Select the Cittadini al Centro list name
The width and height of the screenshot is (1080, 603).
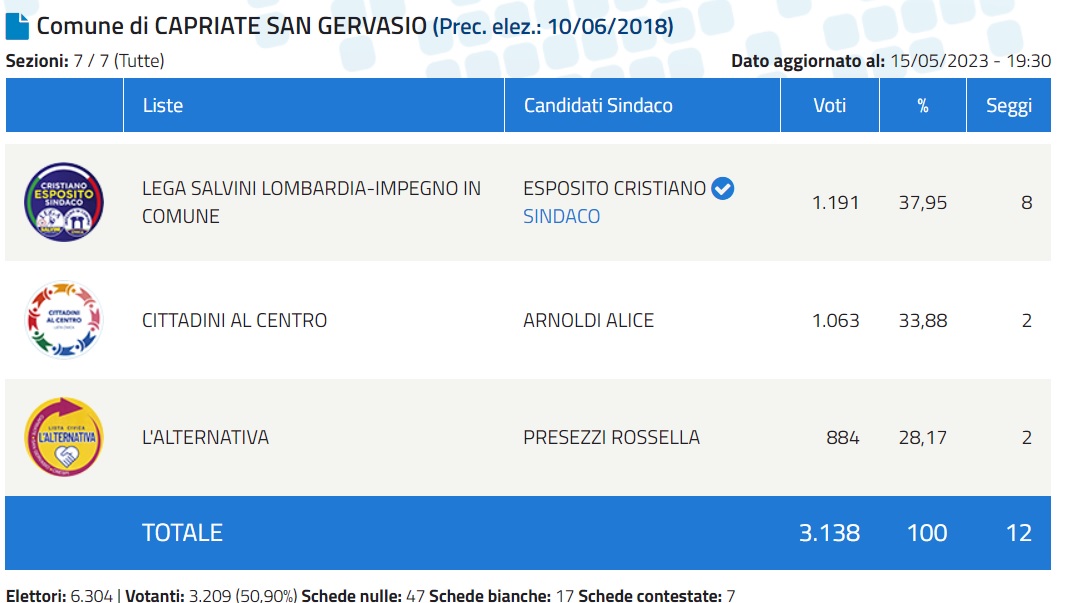[235, 321]
